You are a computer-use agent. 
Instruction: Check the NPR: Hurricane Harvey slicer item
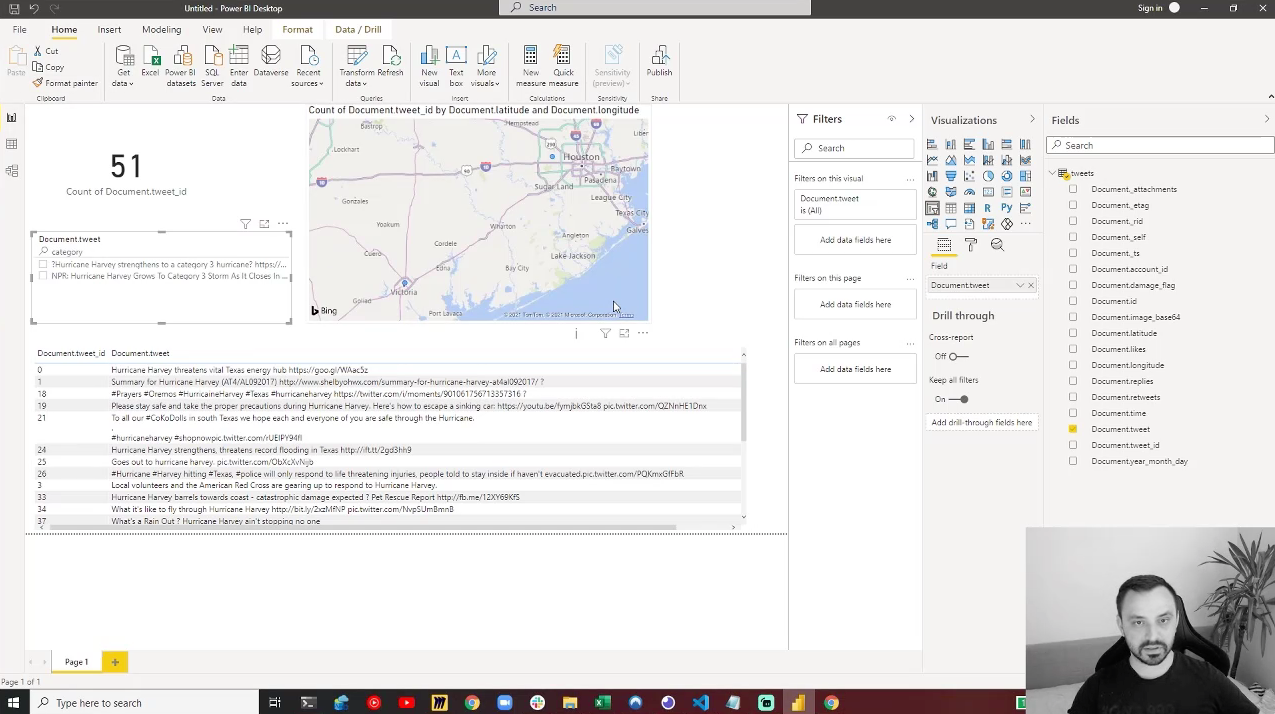(x=43, y=276)
